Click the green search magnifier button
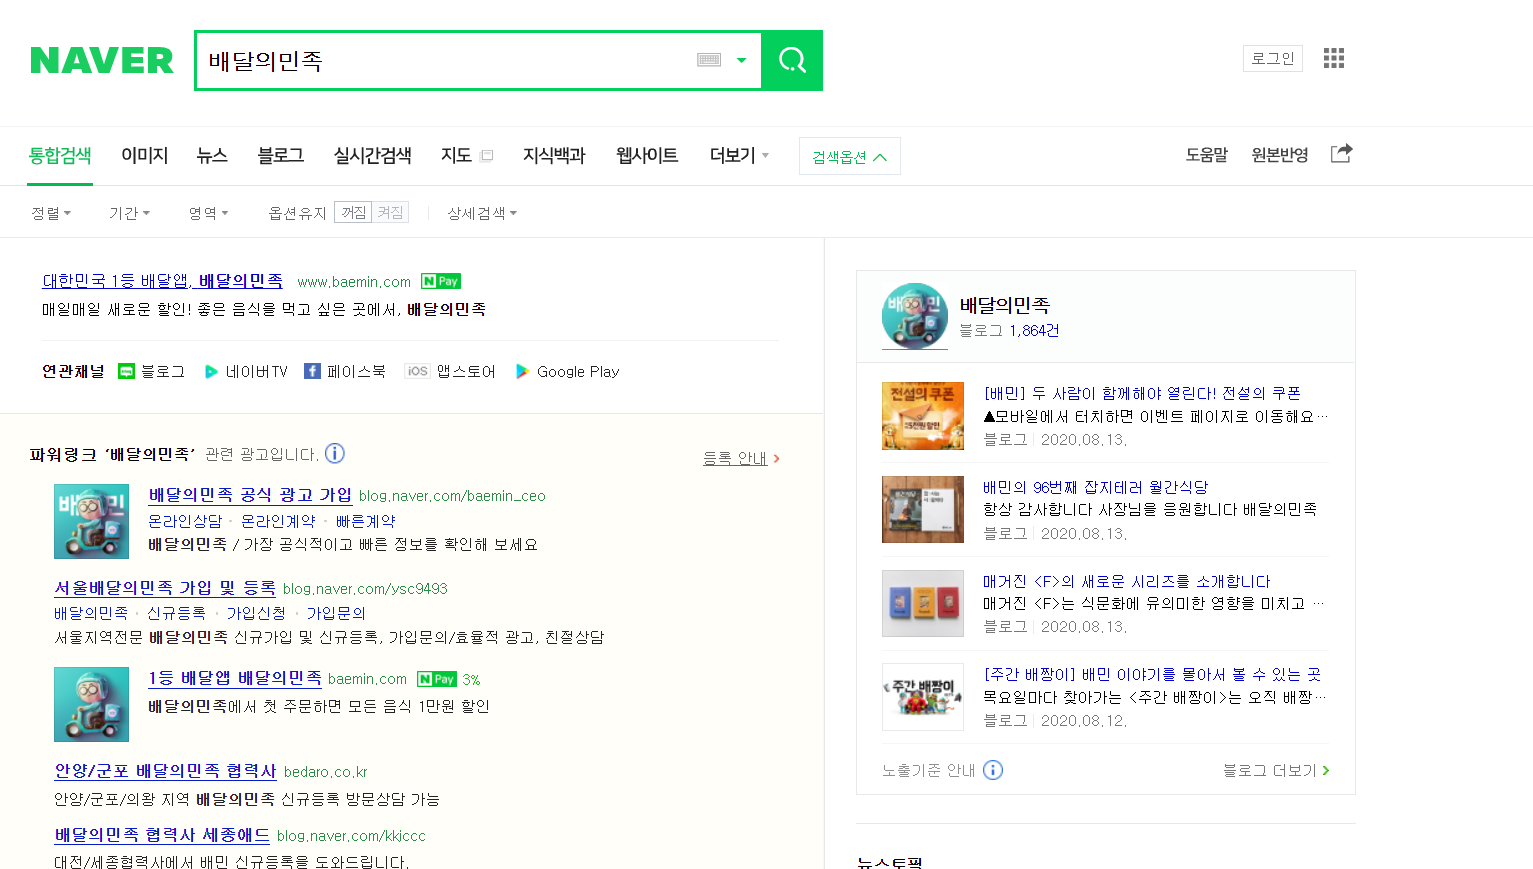The width and height of the screenshot is (1533, 869). coord(792,61)
